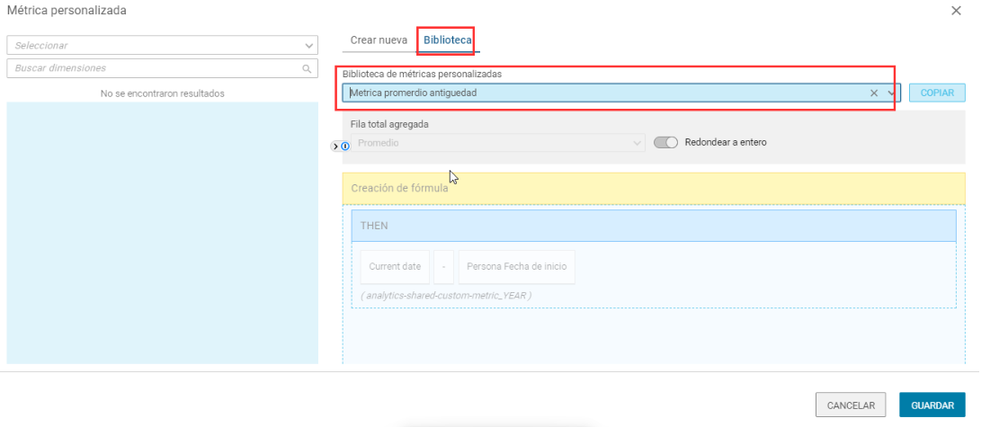Click the blue info icon beside Promedio
This screenshot has height=427, width=999.
point(345,146)
